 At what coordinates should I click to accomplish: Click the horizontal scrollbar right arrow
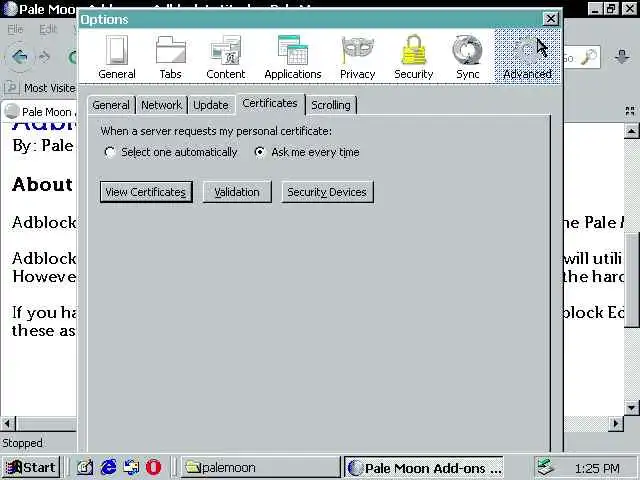(616, 423)
